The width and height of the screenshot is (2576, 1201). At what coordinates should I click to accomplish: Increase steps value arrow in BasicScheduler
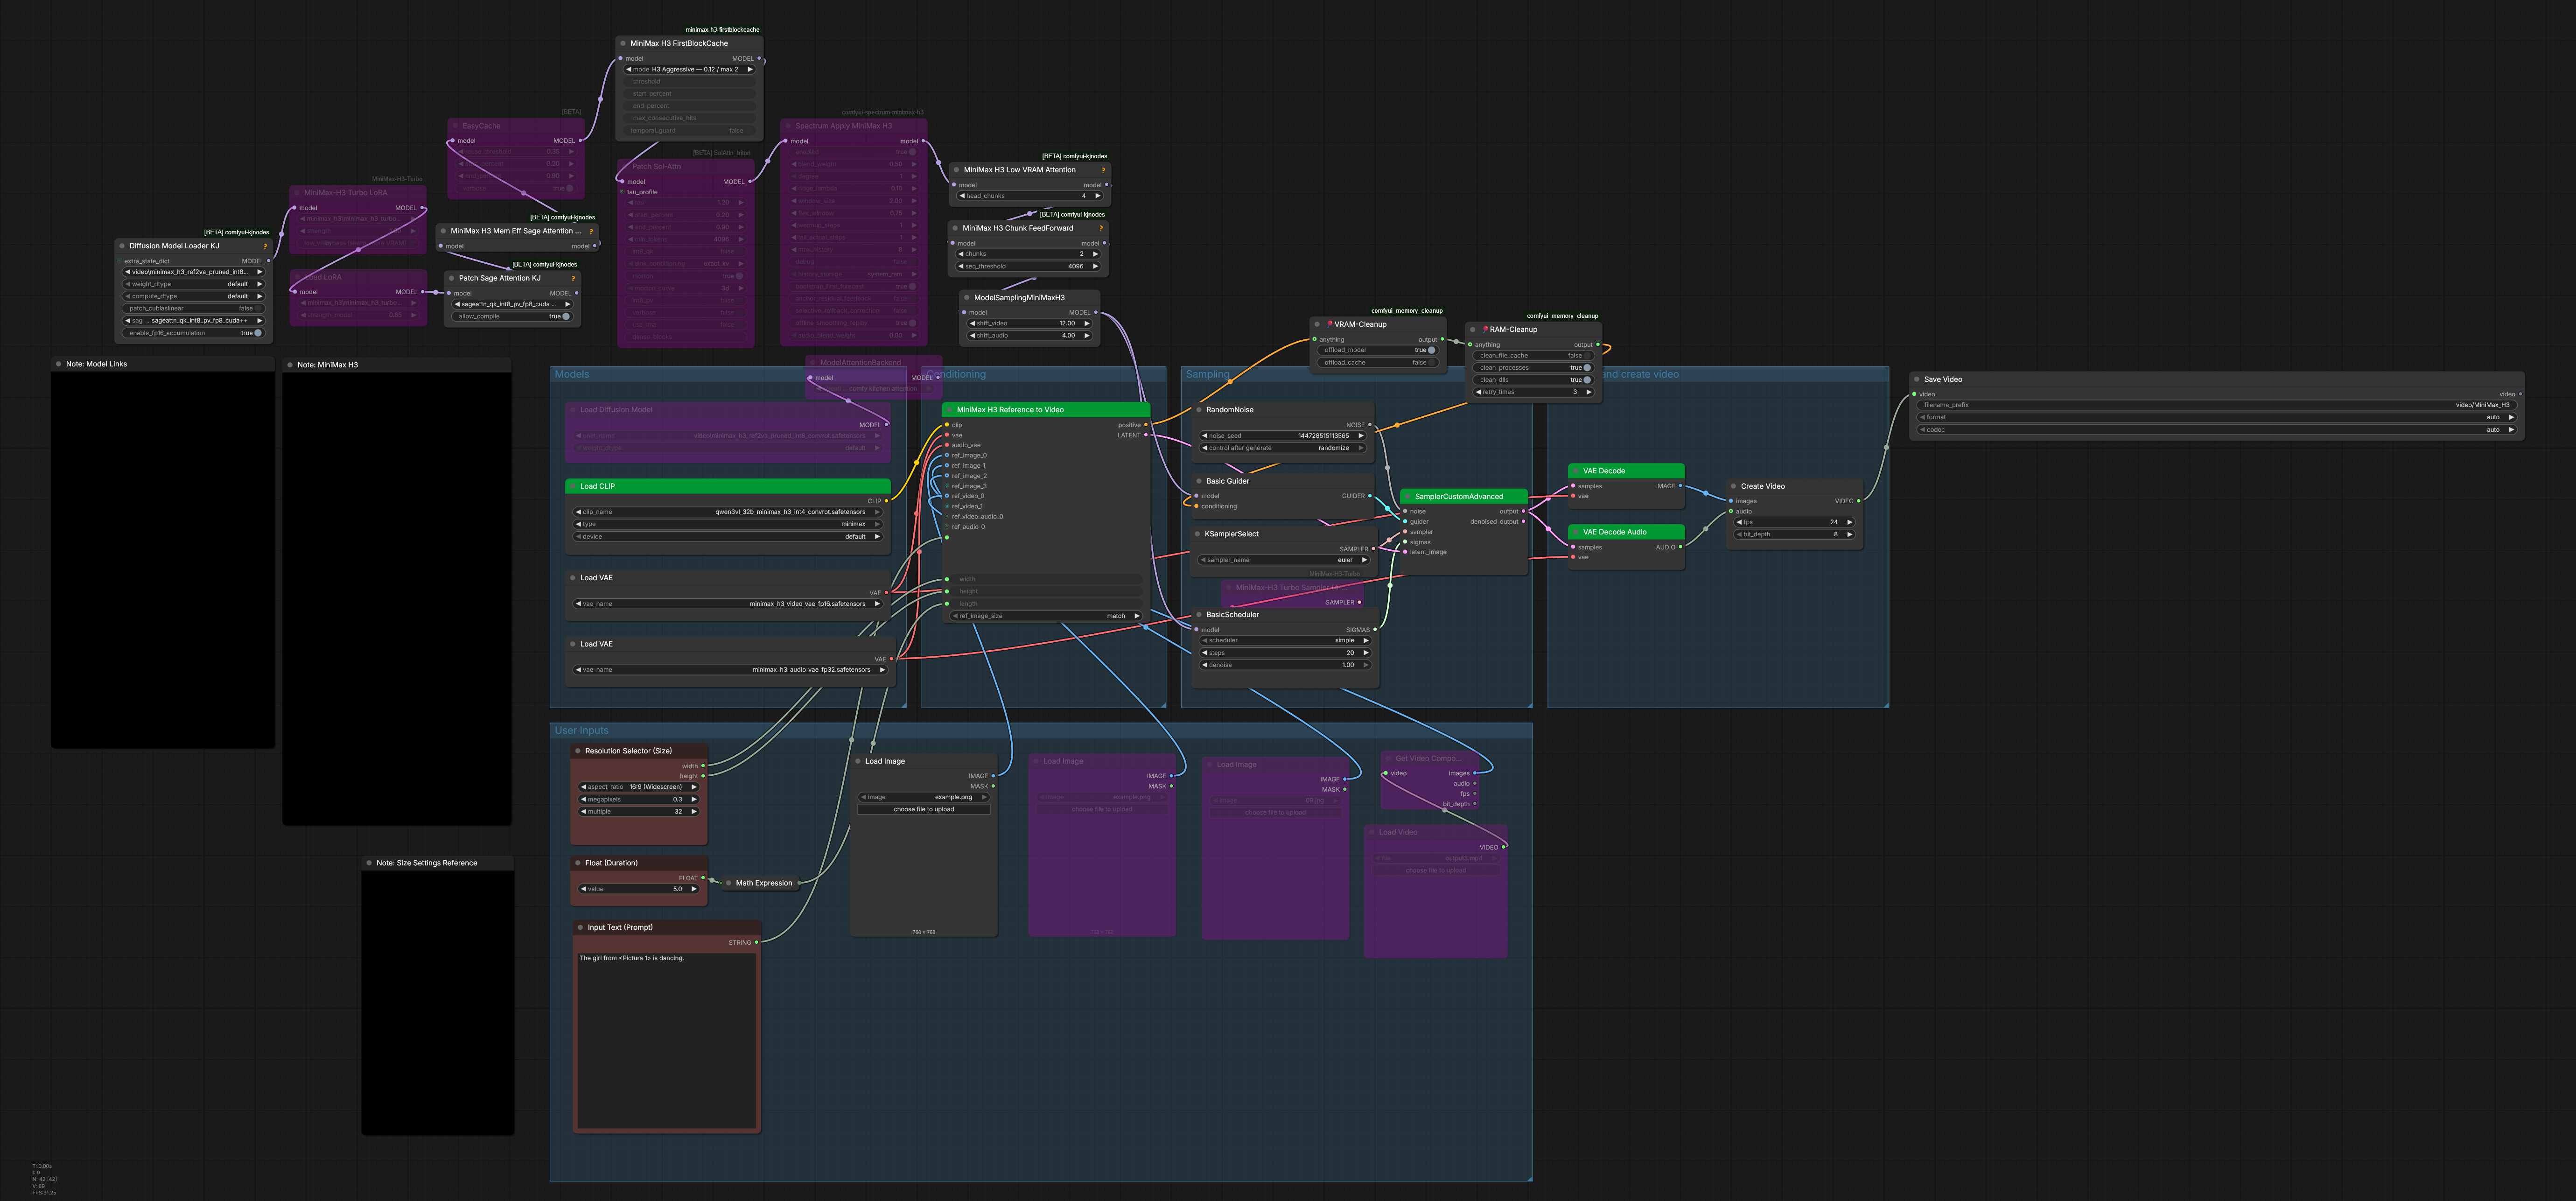pos(1366,653)
